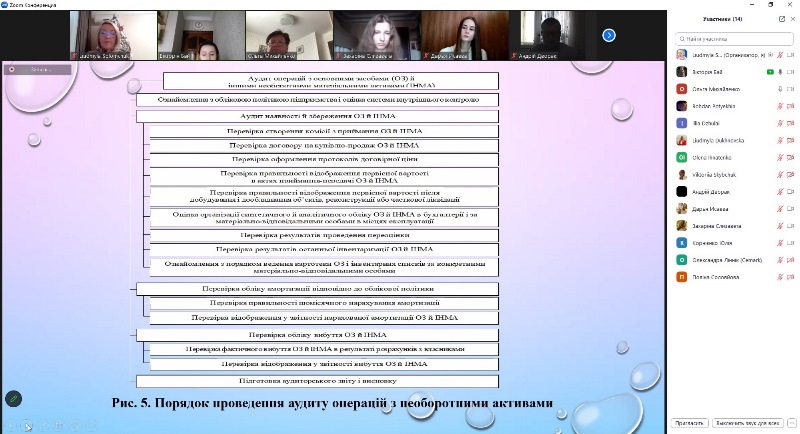Screen dimensions: 800x434
Task: Click camera icon for Viktoriia Slybchuk
Action: 791,174
